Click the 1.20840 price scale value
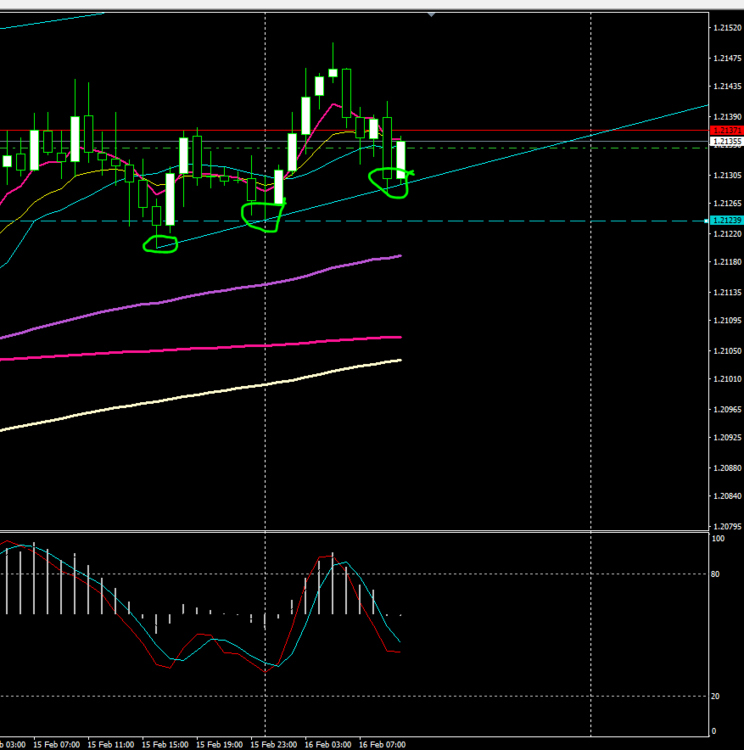The image size is (744, 750). click(x=727, y=496)
